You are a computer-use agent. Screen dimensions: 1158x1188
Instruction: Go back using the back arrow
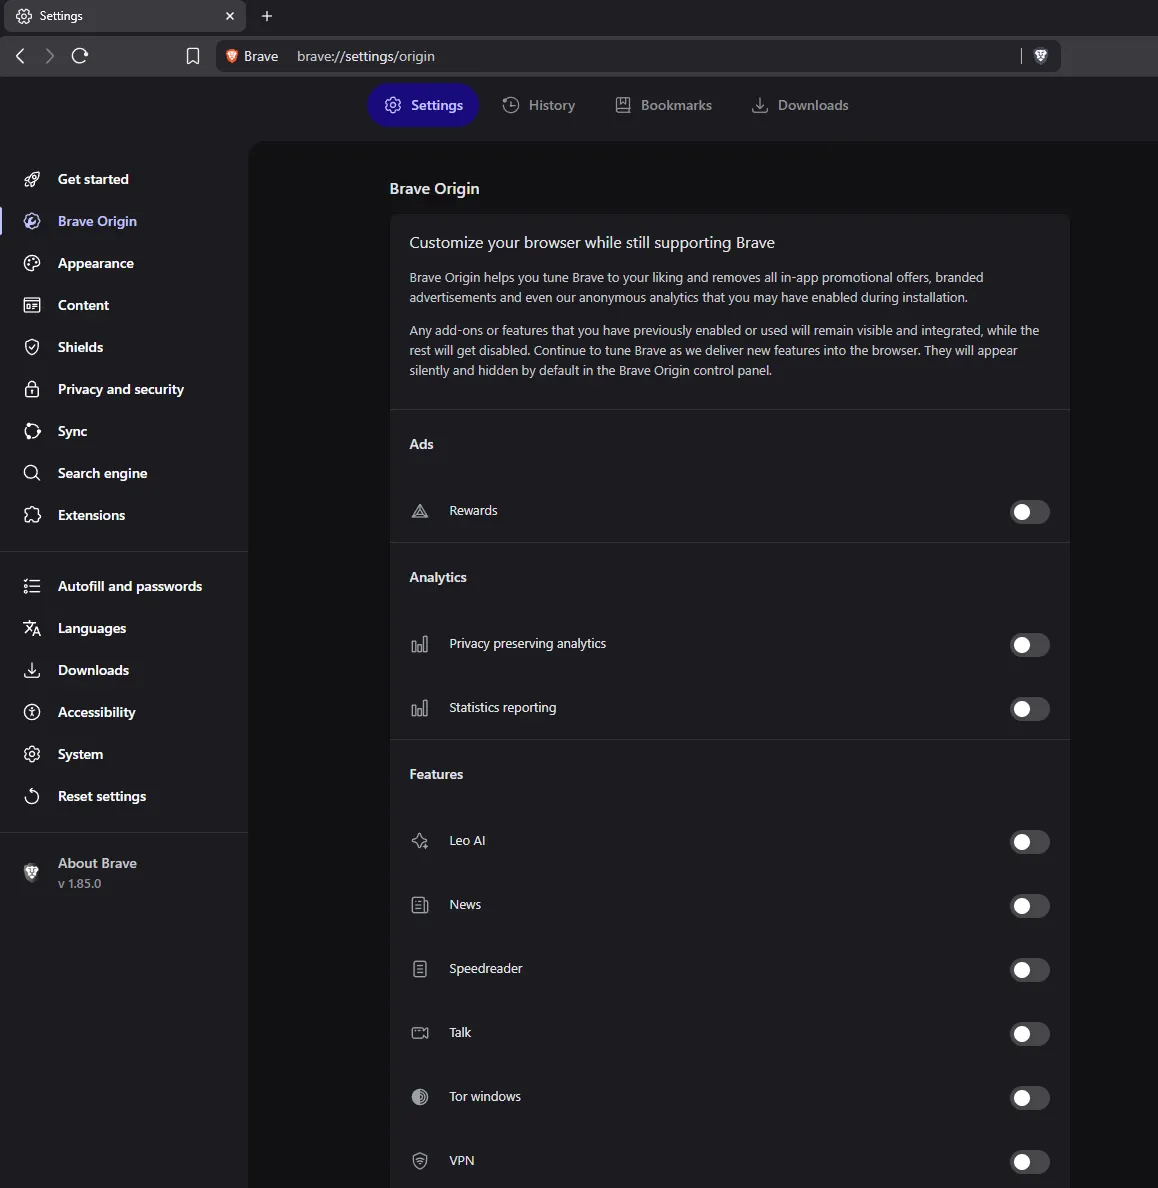(x=20, y=55)
